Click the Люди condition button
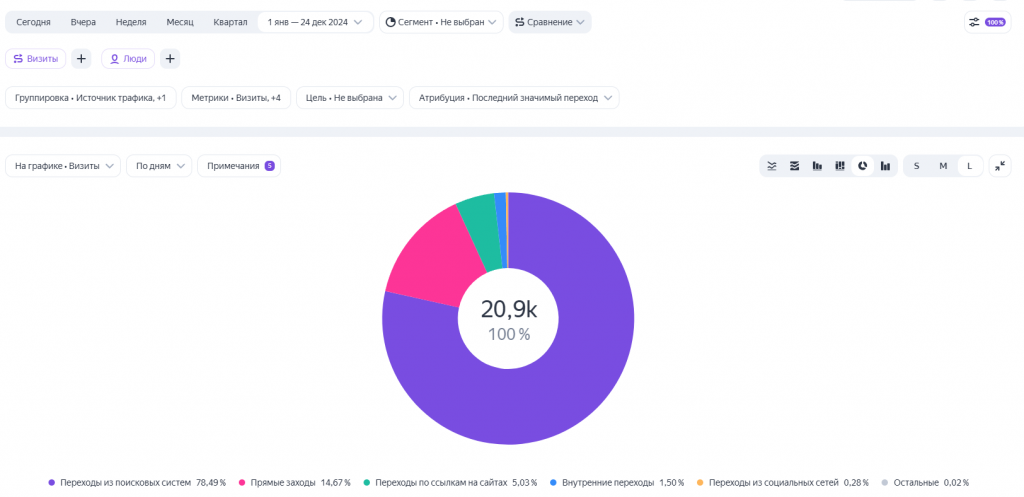 point(128,59)
